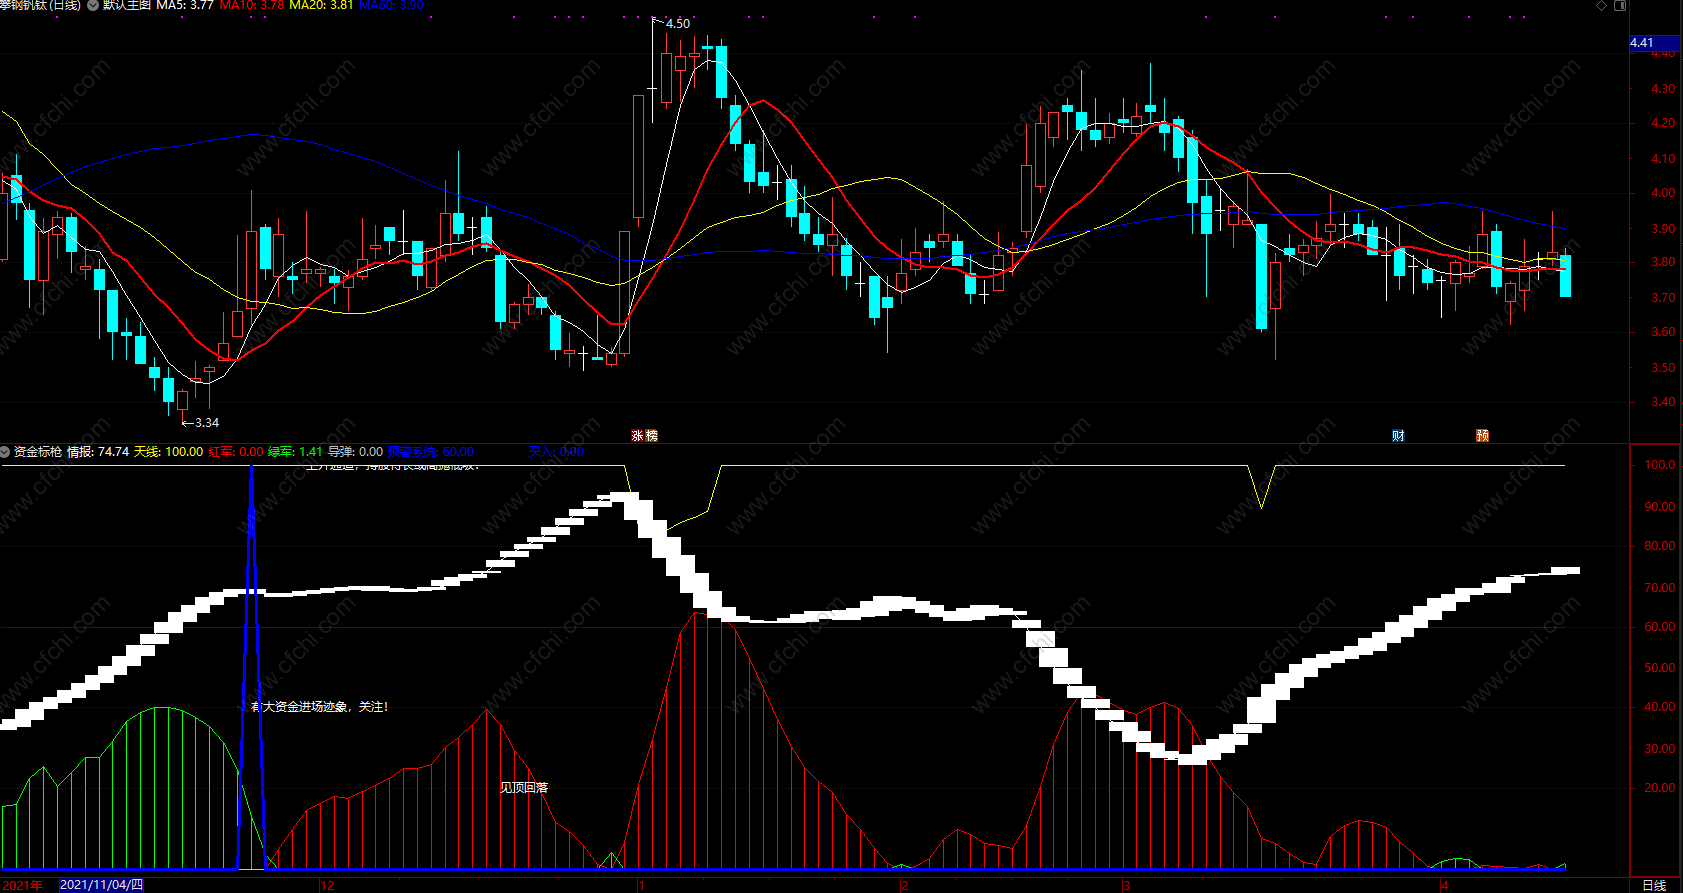Click the 4.41 current price tag
The image size is (1683, 893).
(x=1654, y=43)
